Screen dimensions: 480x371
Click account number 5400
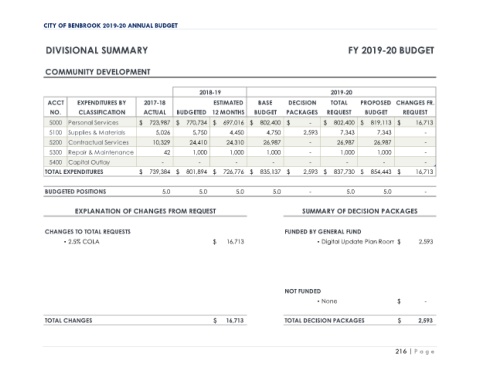(56, 162)
